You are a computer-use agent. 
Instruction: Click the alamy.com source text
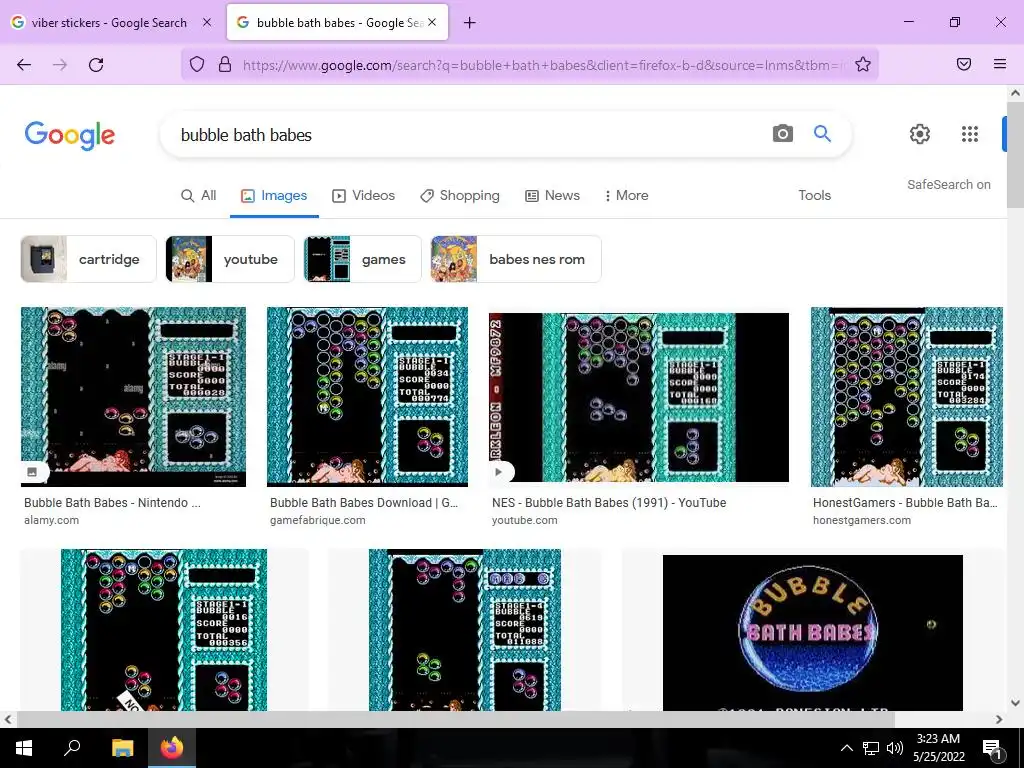click(x=52, y=520)
